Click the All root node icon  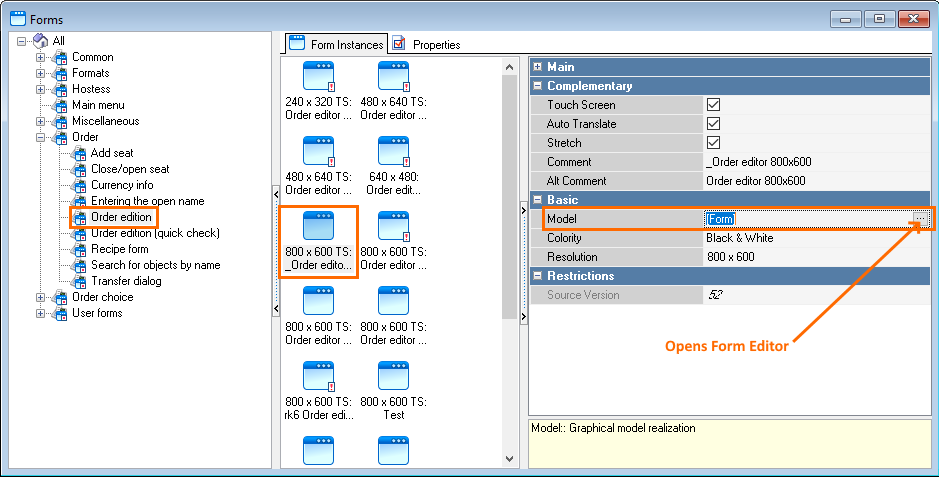41,41
